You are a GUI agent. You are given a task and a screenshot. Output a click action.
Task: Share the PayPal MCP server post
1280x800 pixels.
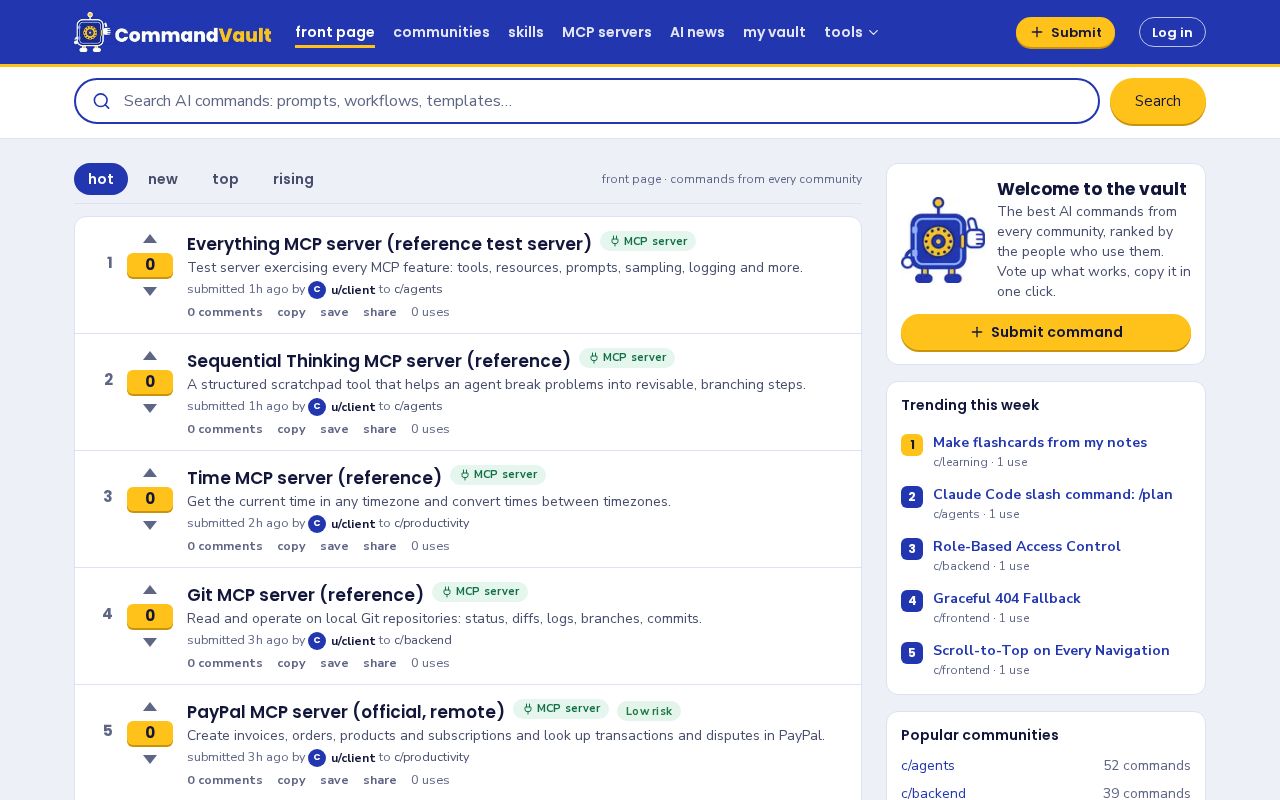[x=380, y=780]
